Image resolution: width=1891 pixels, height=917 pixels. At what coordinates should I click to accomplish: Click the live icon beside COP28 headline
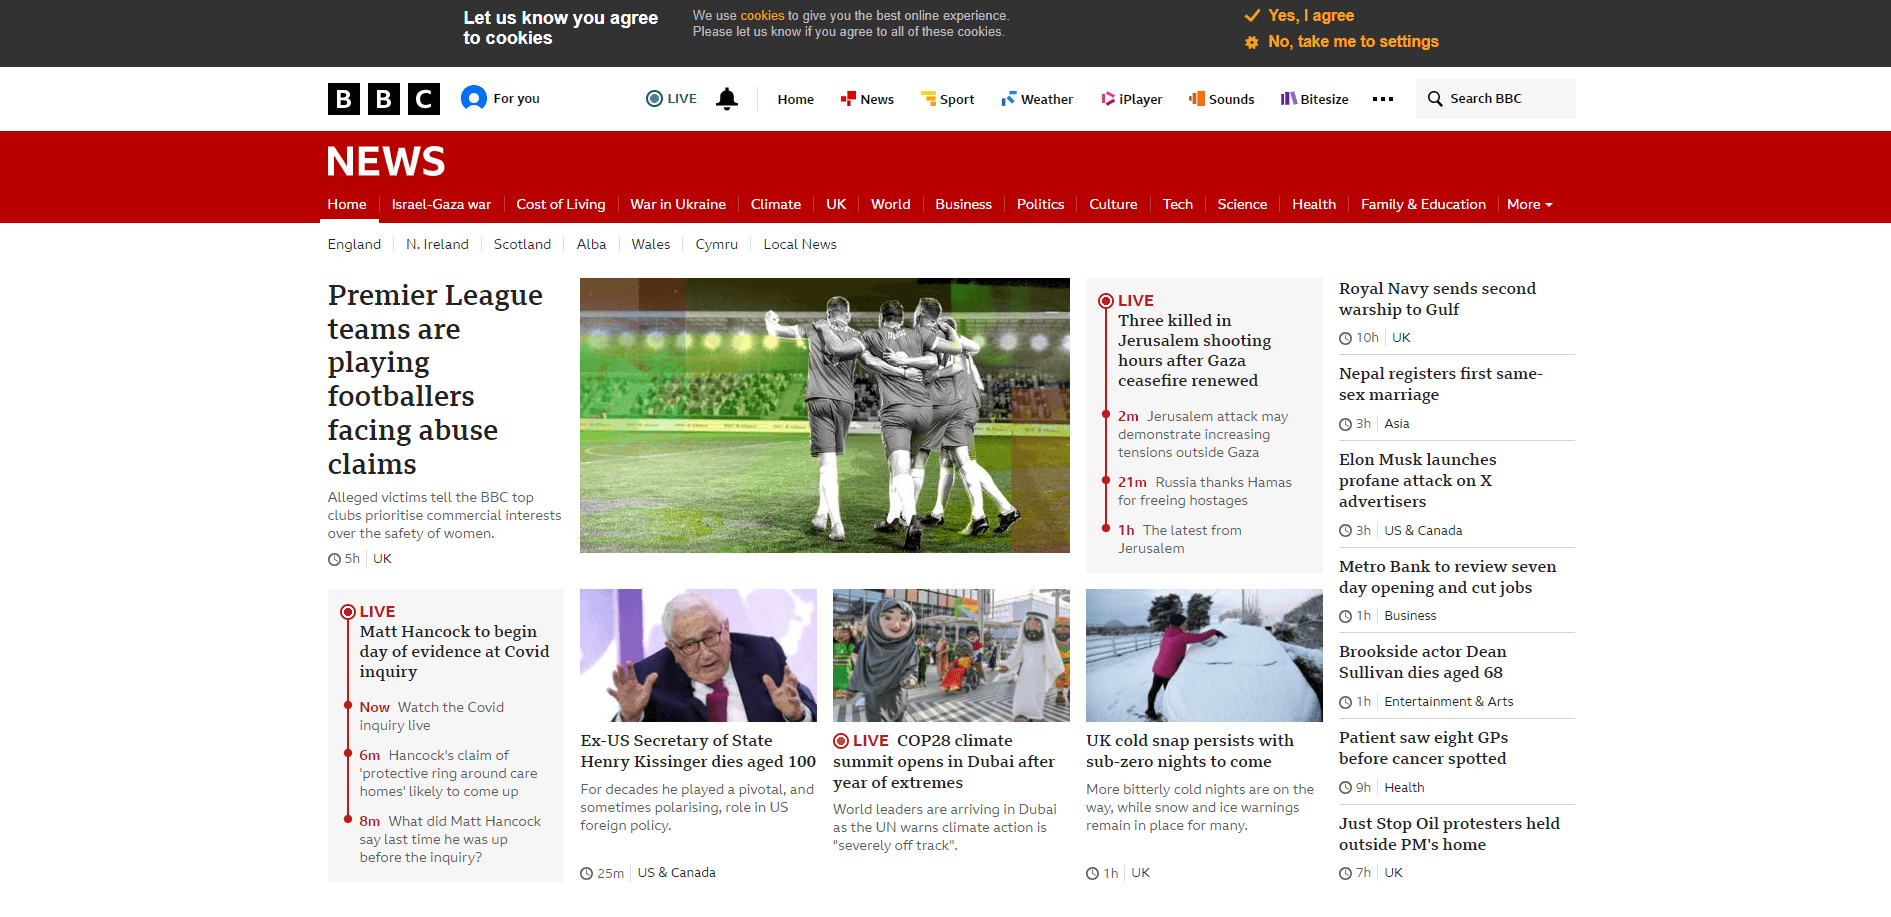(x=841, y=741)
